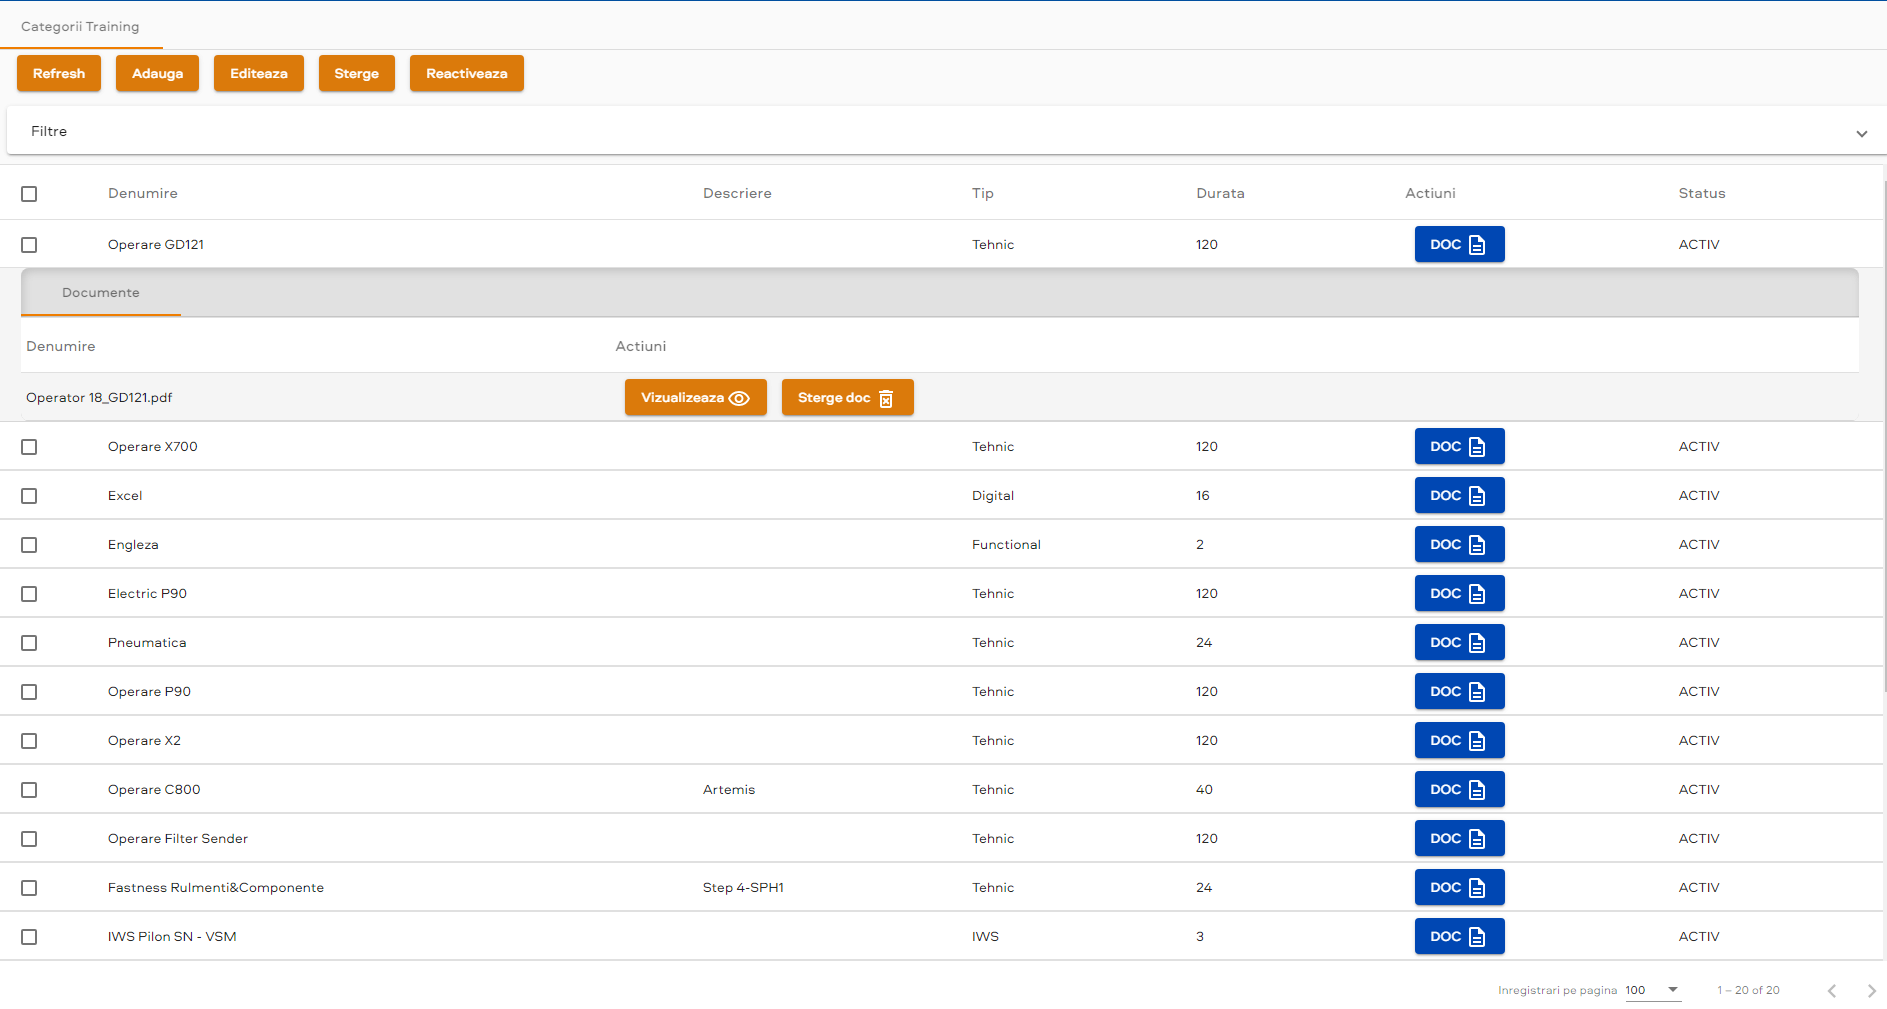The width and height of the screenshot is (1887, 1009).
Task: Switch to the Categorii Training tab
Action: click(80, 27)
